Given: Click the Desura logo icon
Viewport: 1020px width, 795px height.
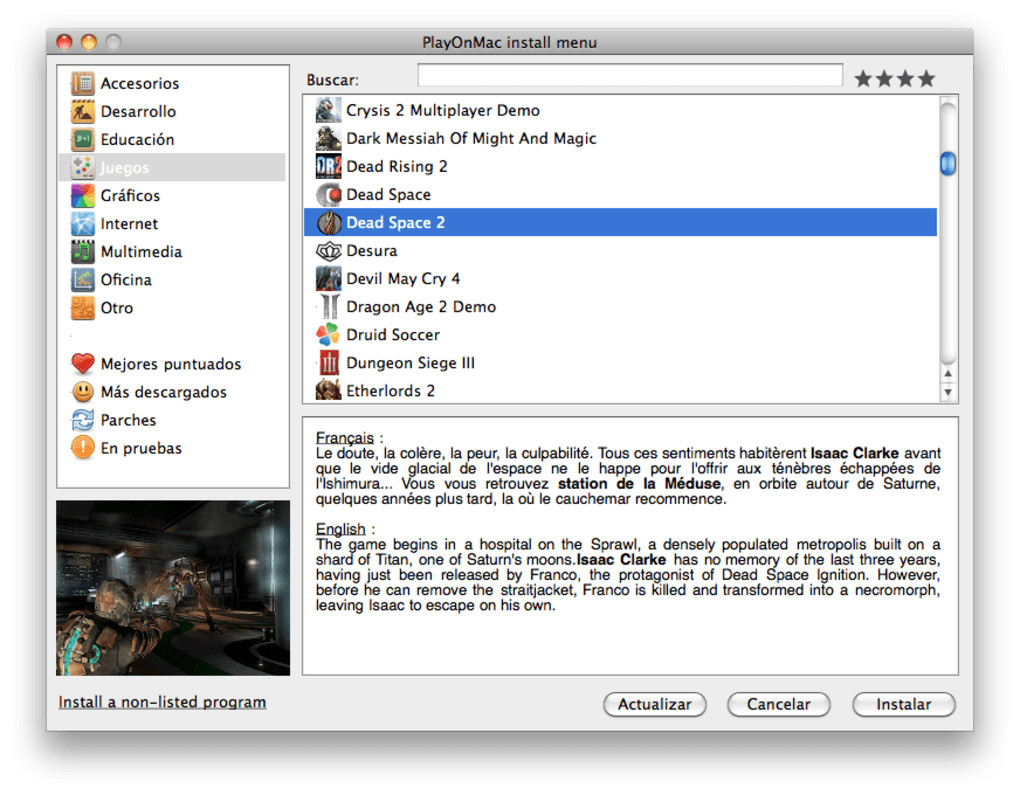Looking at the screenshot, I should tap(329, 250).
